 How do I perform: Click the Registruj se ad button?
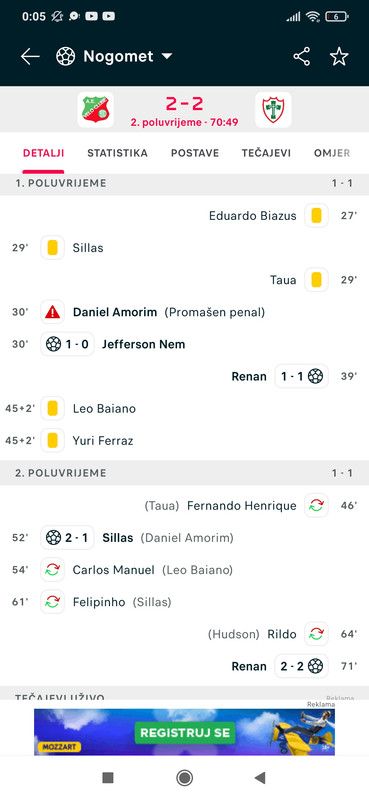(x=185, y=733)
